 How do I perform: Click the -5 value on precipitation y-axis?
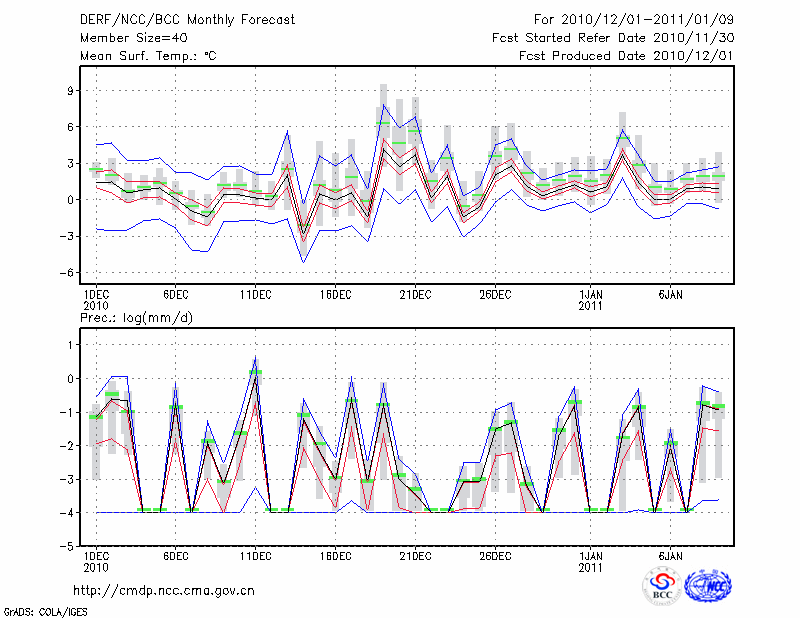69,547
